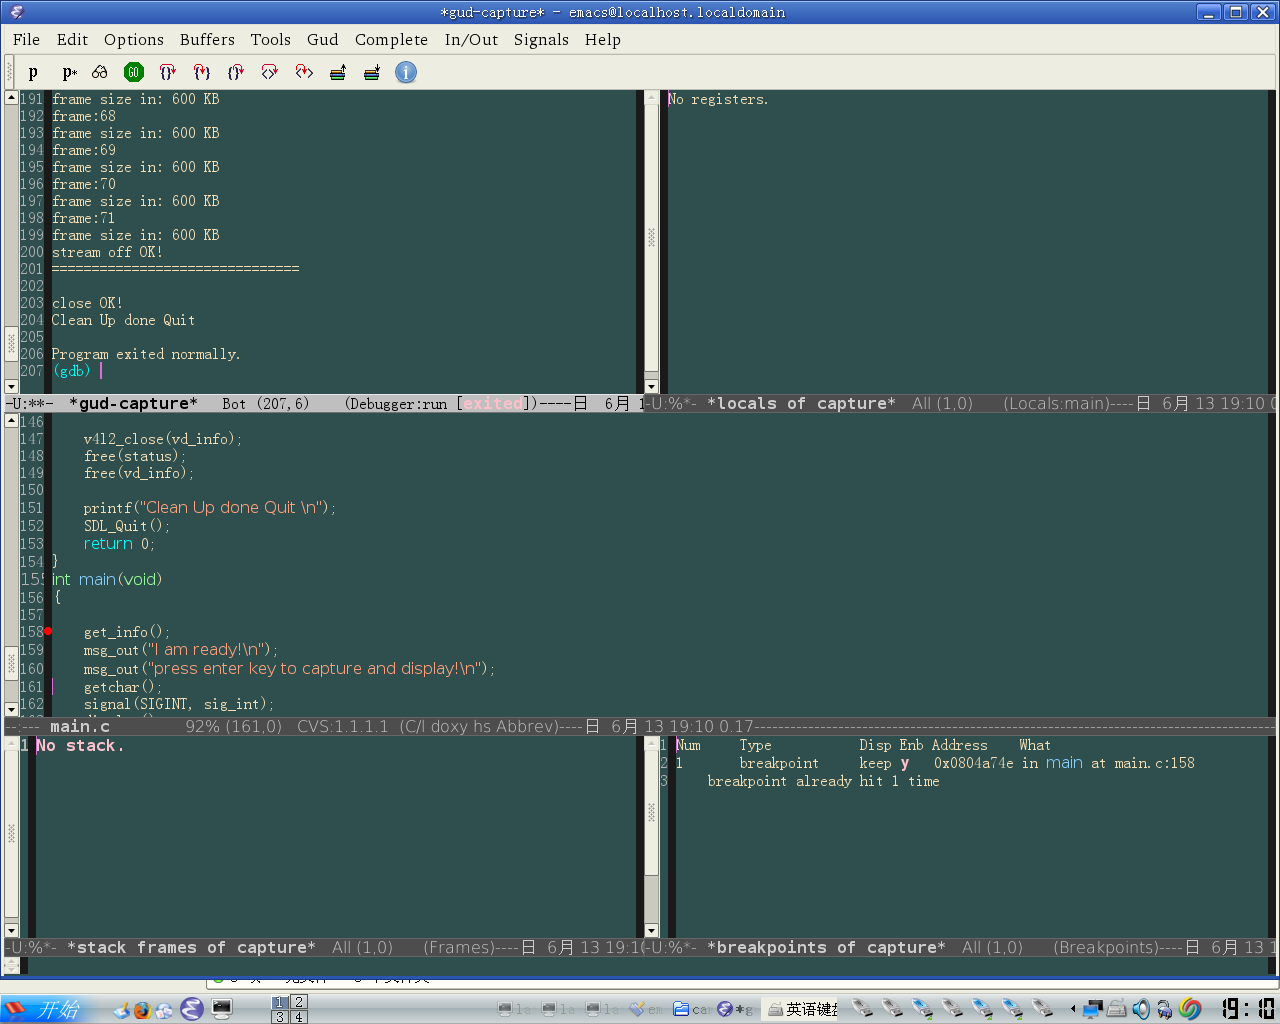Click the colorful swirl tray icon
The height and width of the screenshot is (1024, 1280).
coord(1190,1009)
